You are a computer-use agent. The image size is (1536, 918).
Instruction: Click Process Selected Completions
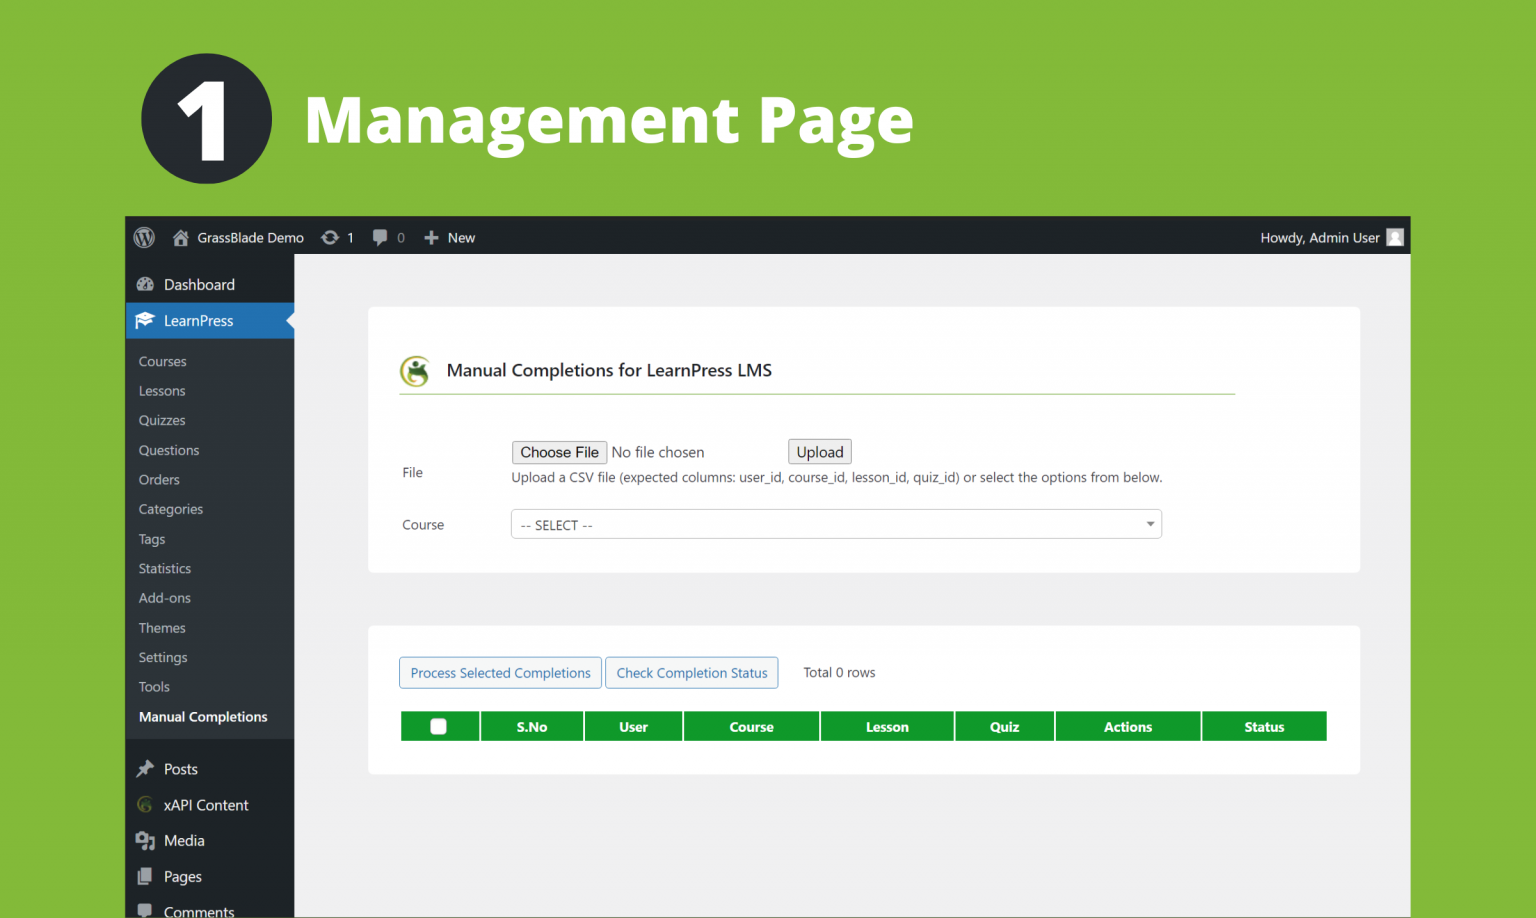[x=500, y=672]
